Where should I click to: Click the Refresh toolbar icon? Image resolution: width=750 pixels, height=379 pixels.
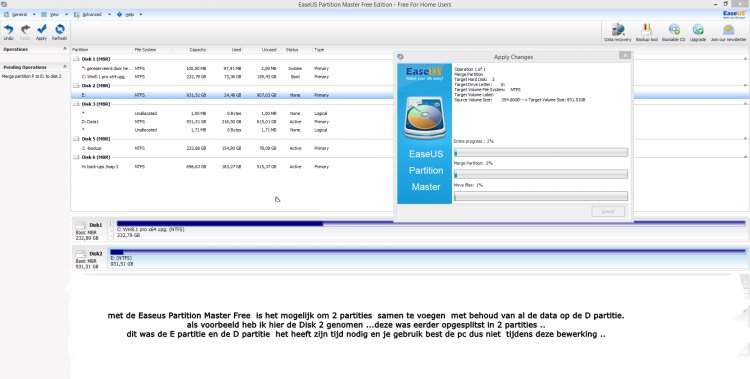tap(60, 30)
